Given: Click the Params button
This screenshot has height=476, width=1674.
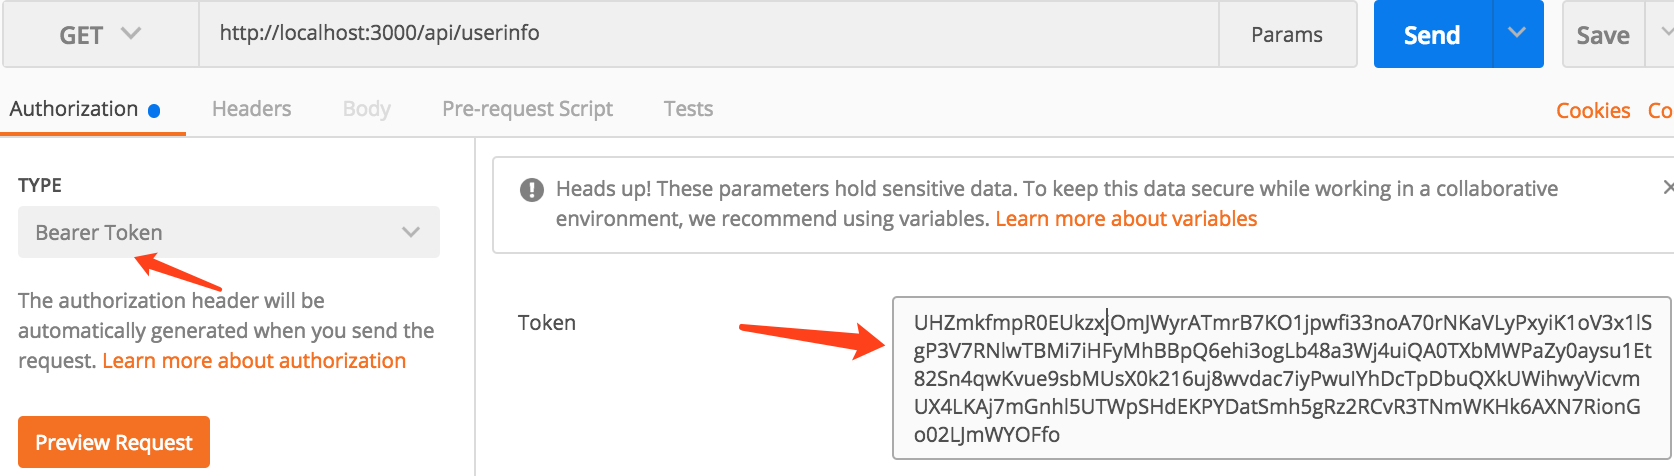Looking at the screenshot, I should [1286, 35].
